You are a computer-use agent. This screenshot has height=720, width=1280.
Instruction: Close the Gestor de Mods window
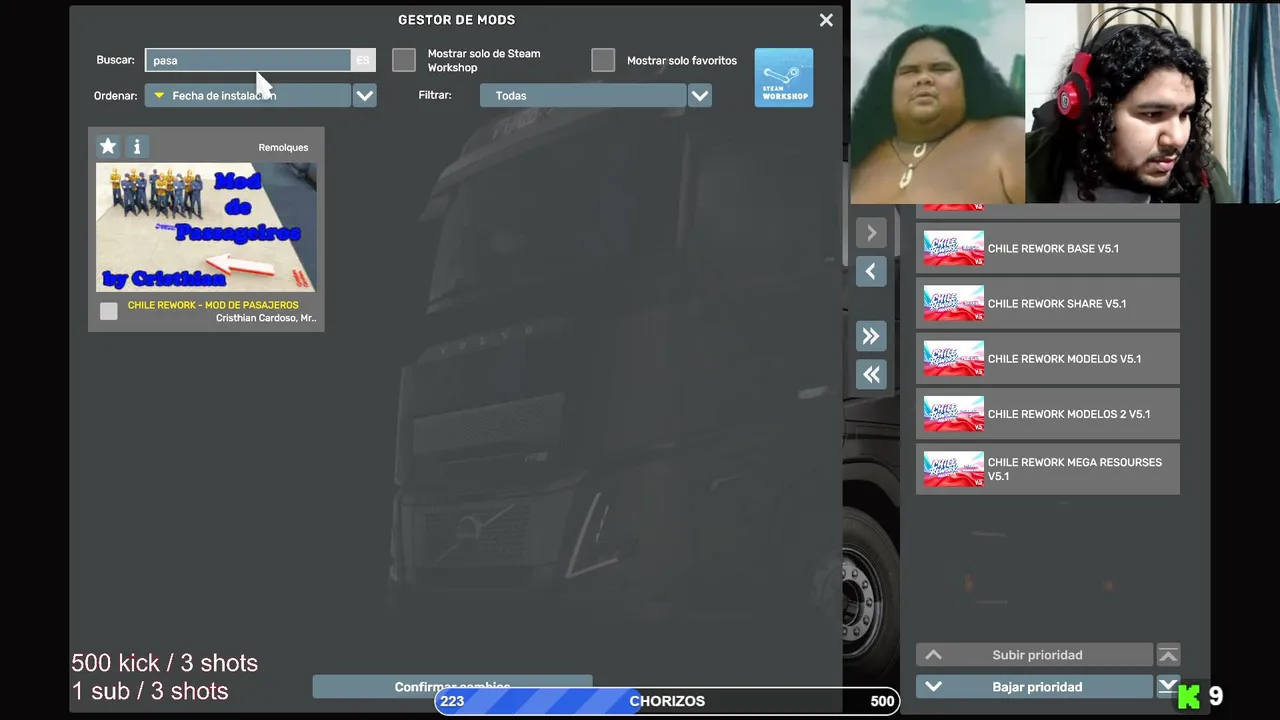point(826,20)
